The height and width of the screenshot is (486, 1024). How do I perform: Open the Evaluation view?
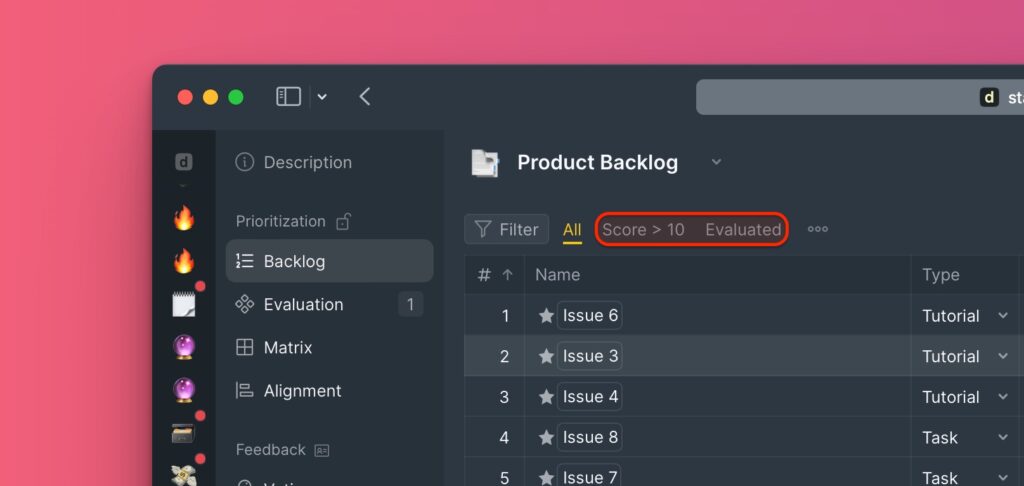coord(329,304)
